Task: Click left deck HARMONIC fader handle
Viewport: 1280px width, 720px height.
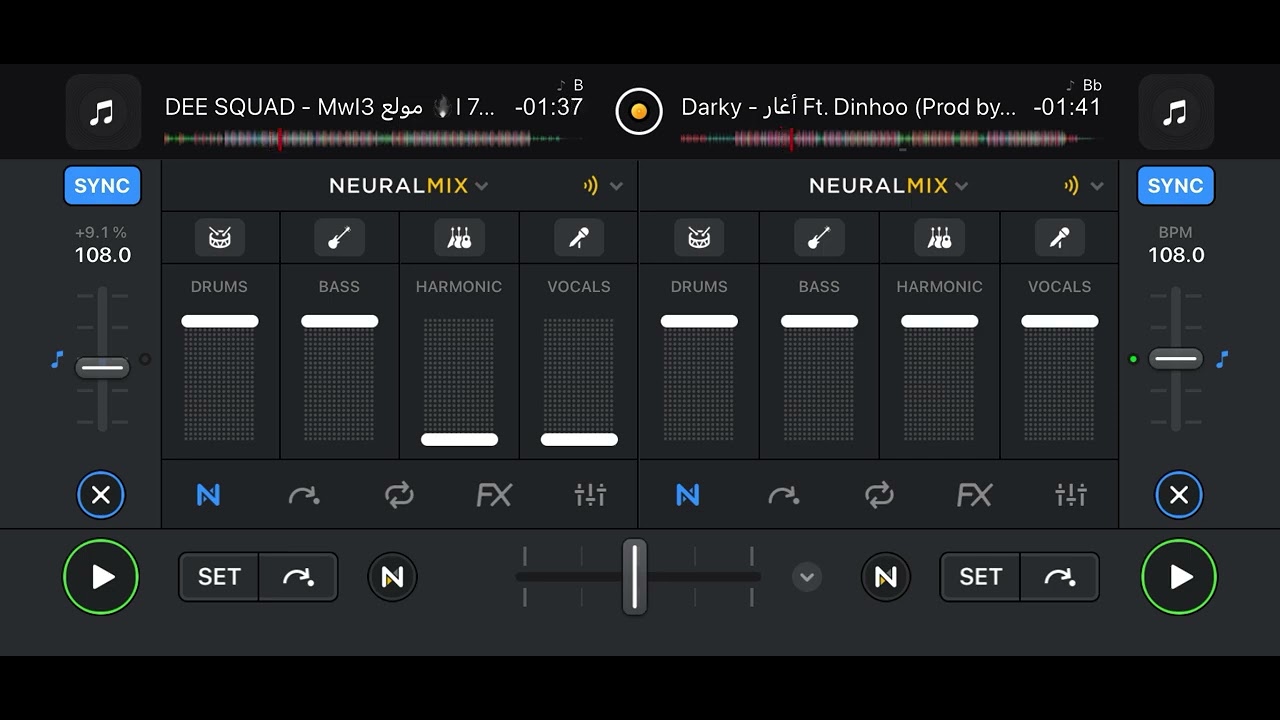Action: click(x=460, y=439)
